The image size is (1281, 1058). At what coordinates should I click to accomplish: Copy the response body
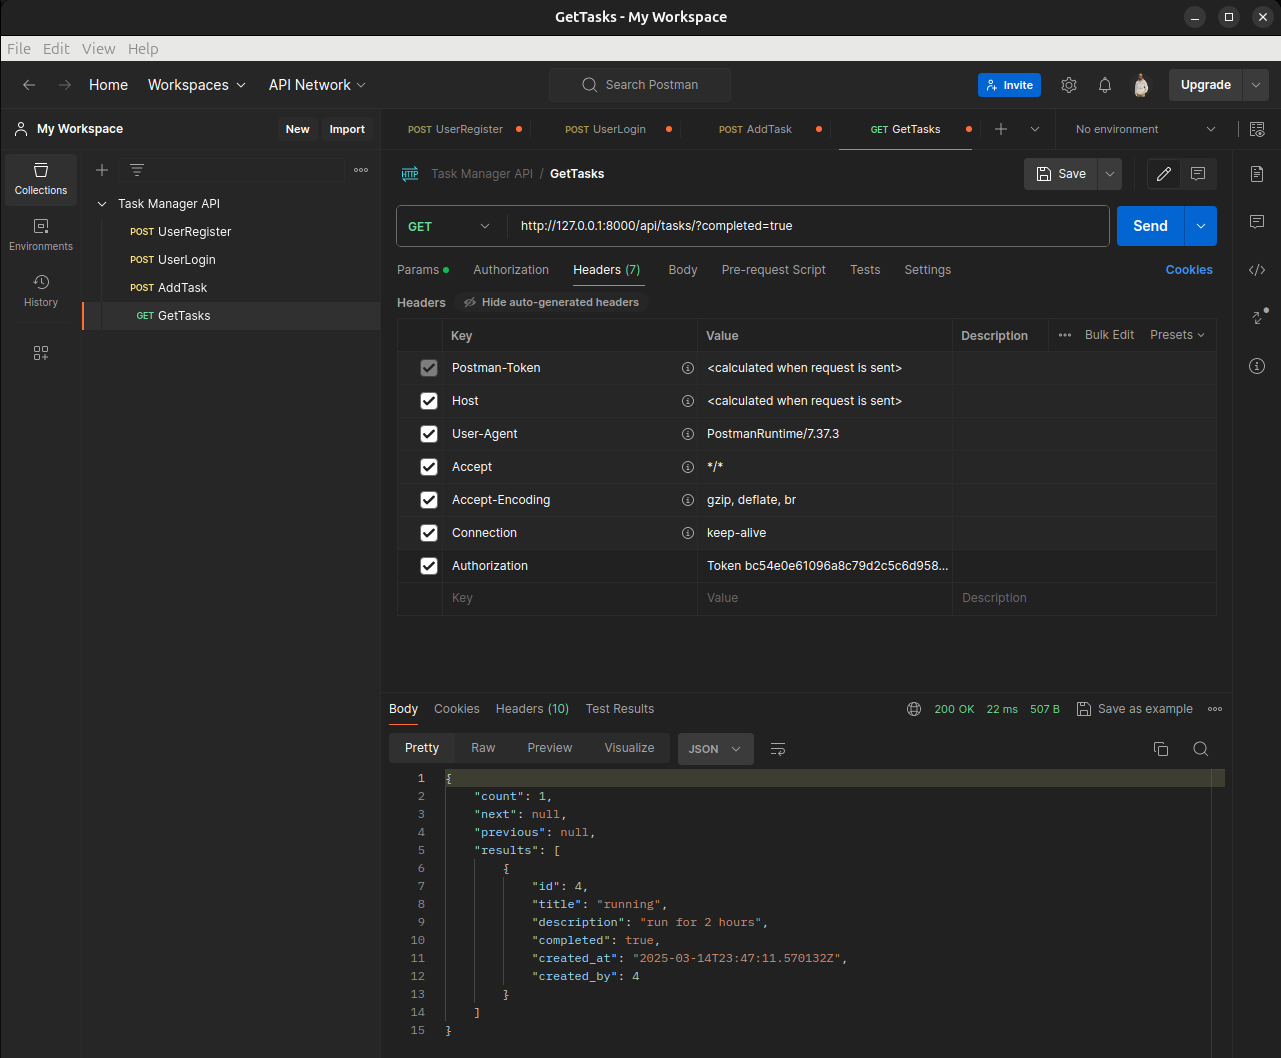click(1161, 749)
